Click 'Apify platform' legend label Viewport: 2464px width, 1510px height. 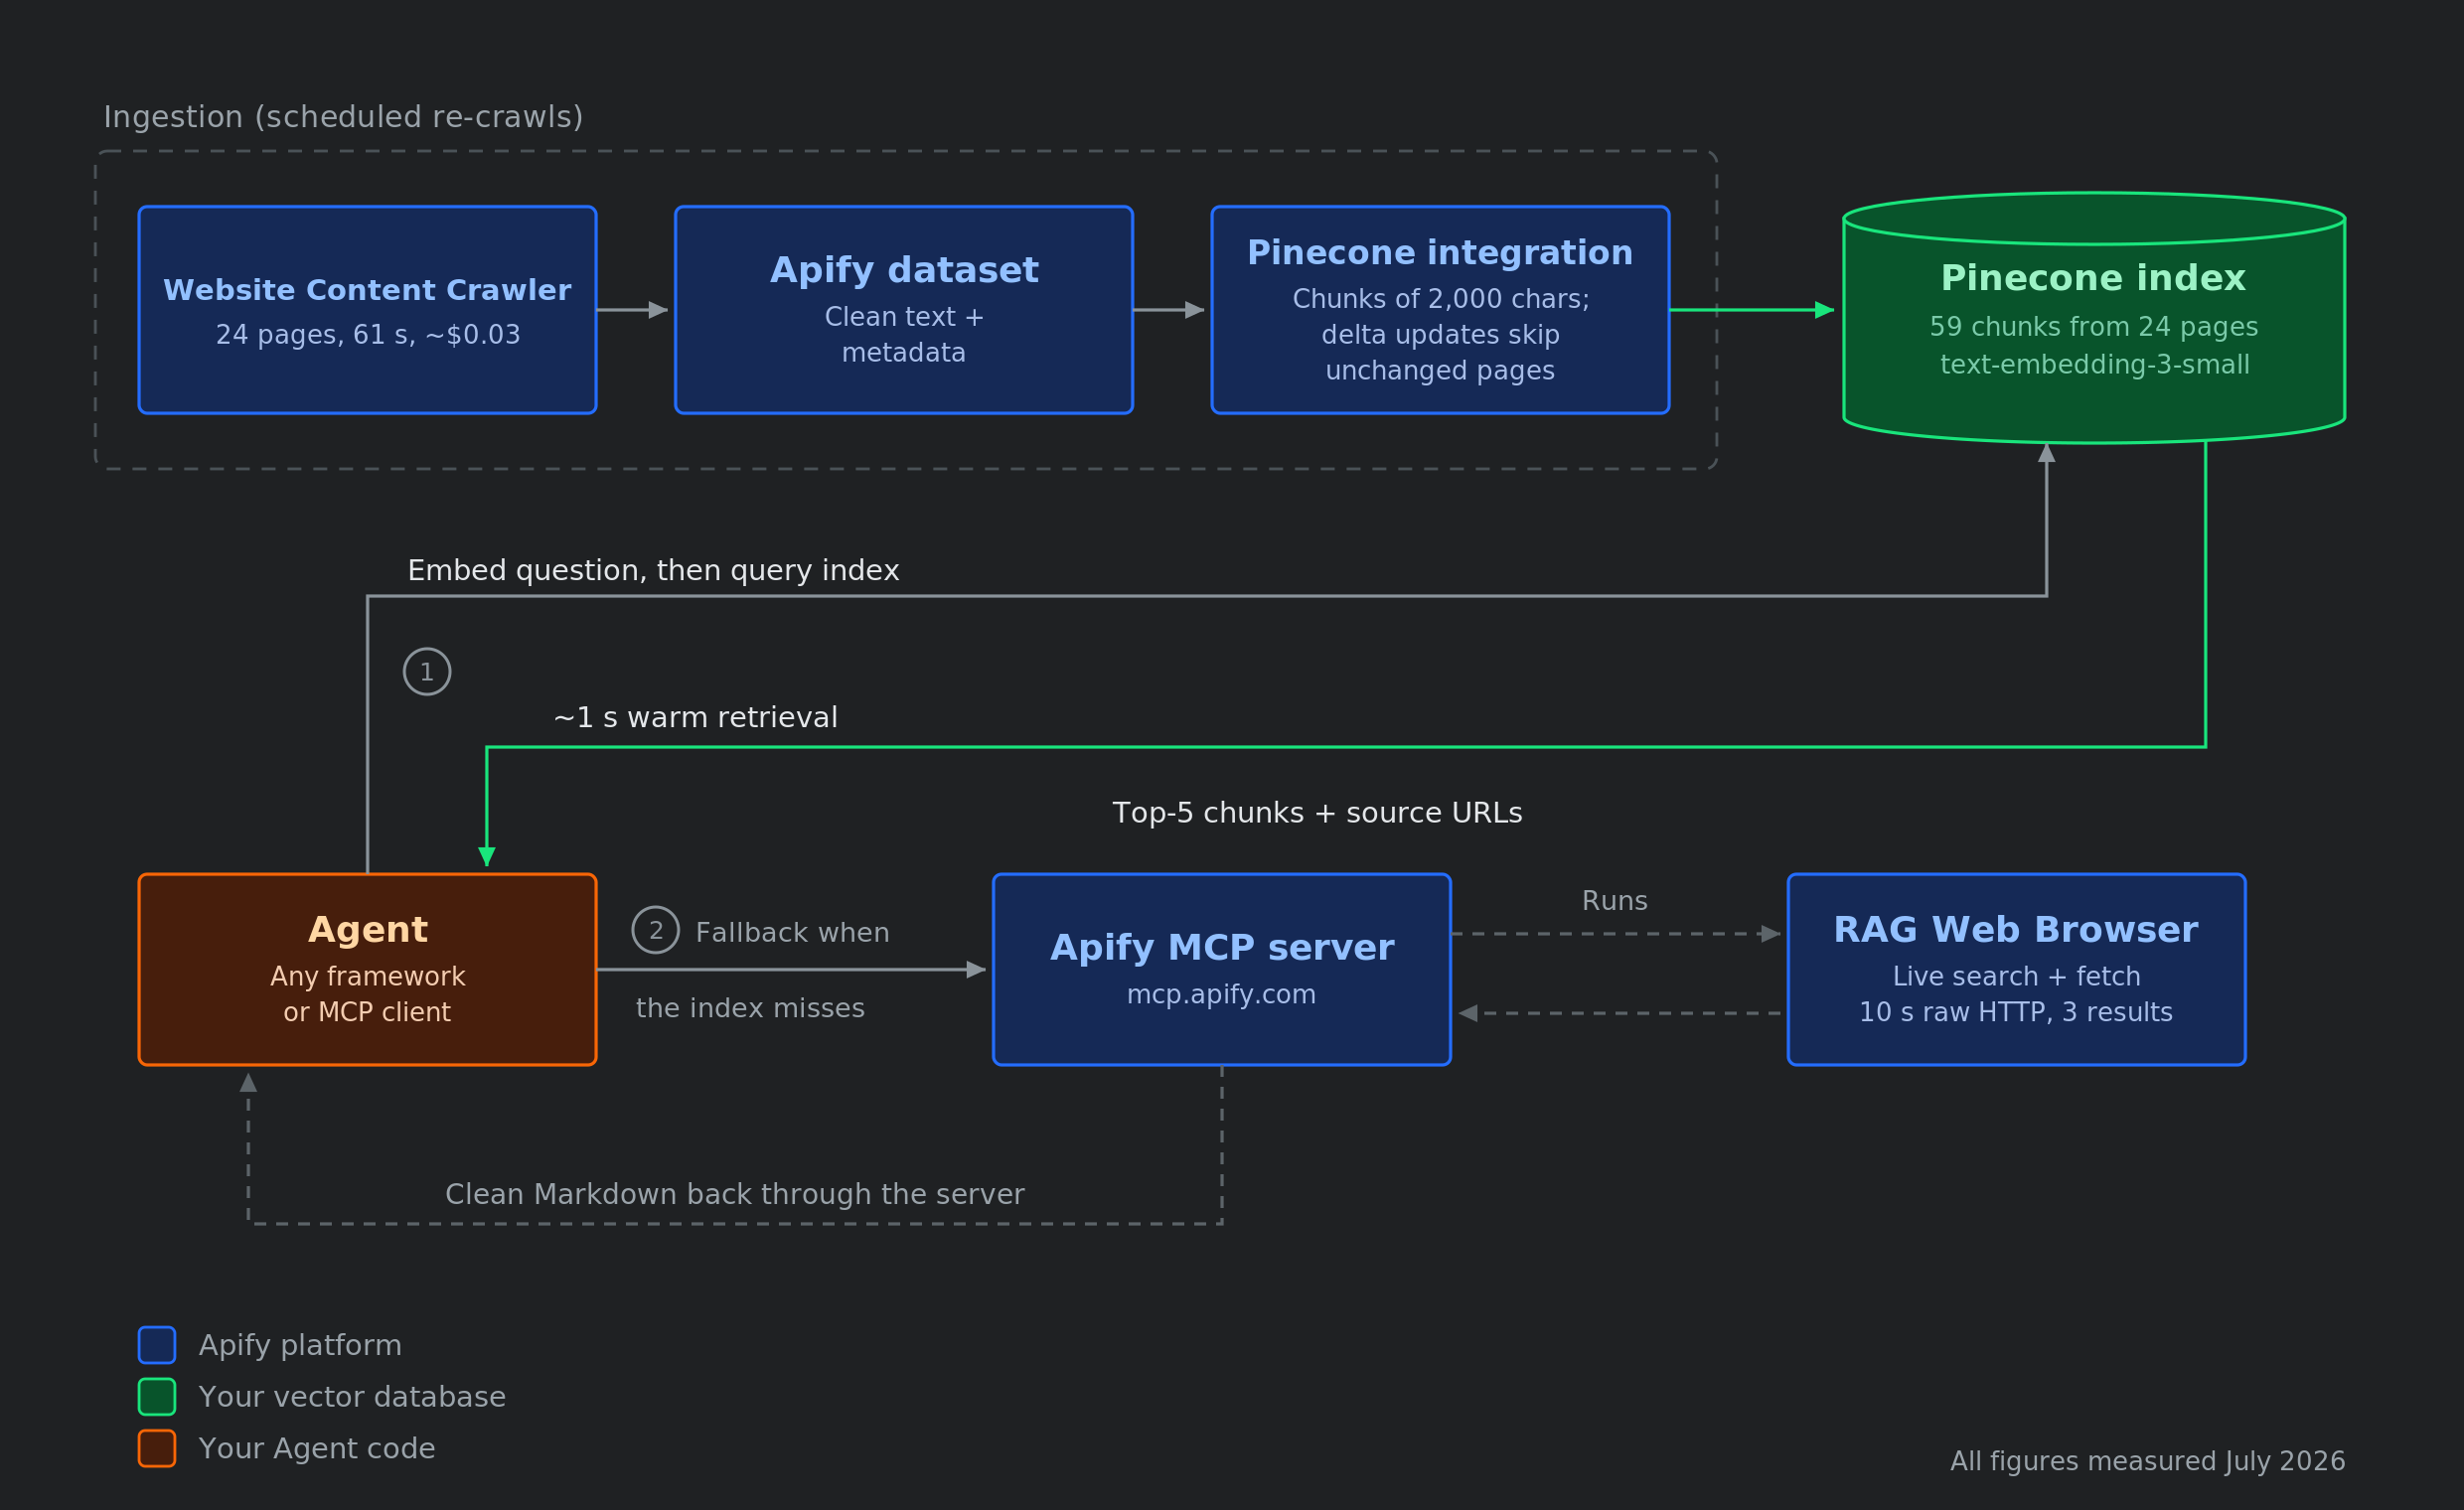(300, 1346)
